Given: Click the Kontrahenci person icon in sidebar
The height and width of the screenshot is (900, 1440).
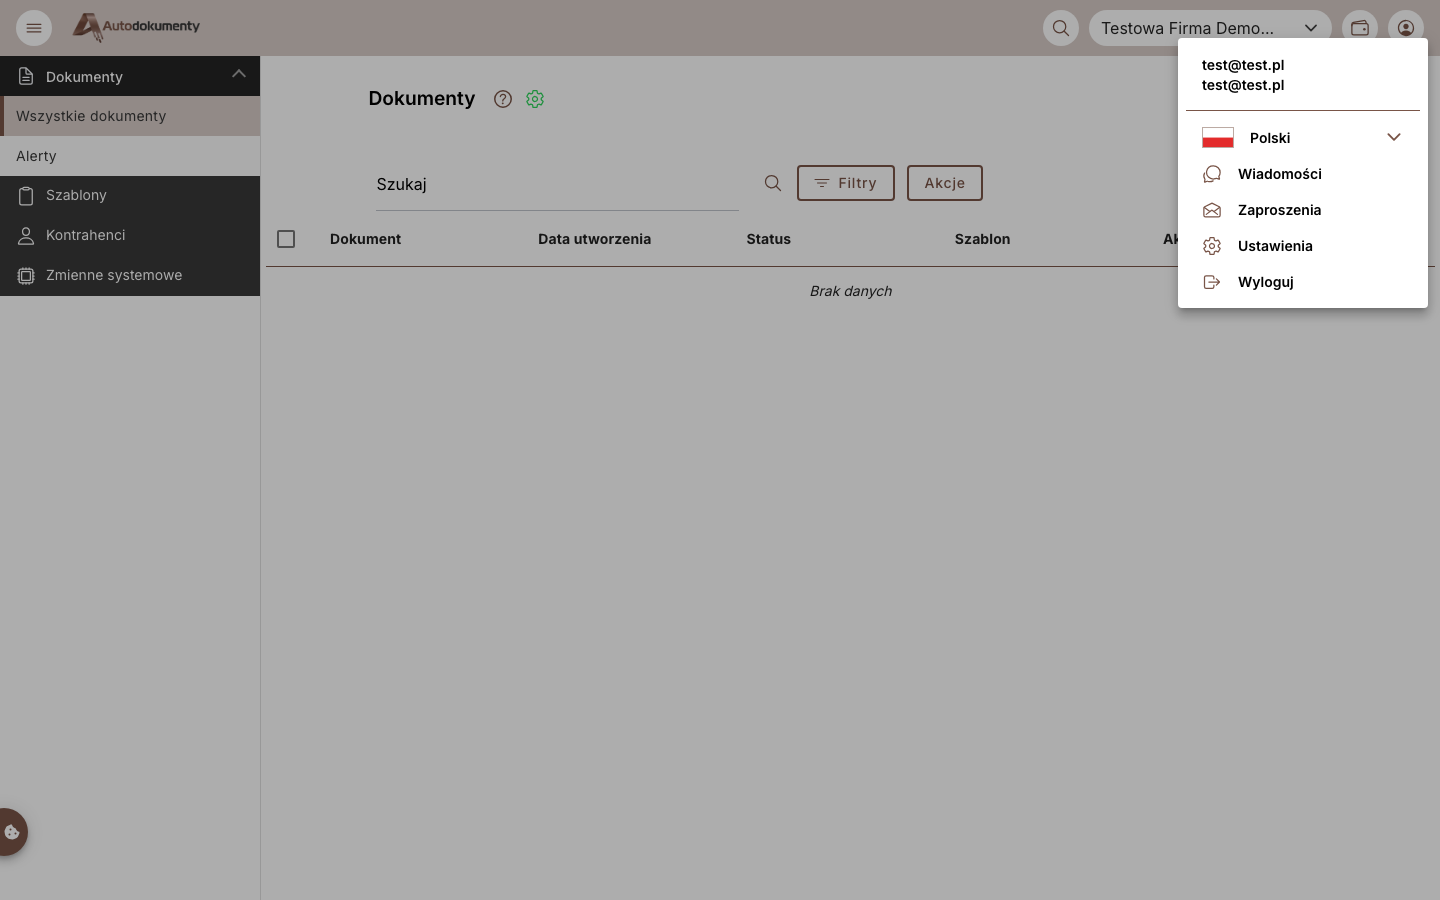Looking at the screenshot, I should click(26, 235).
